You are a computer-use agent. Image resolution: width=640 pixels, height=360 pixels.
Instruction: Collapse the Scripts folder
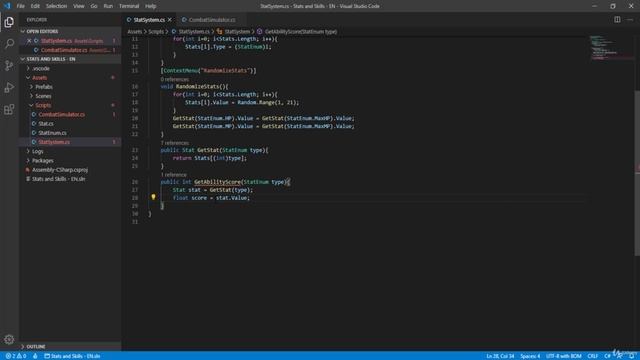pyautogui.click(x=43, y=105)
